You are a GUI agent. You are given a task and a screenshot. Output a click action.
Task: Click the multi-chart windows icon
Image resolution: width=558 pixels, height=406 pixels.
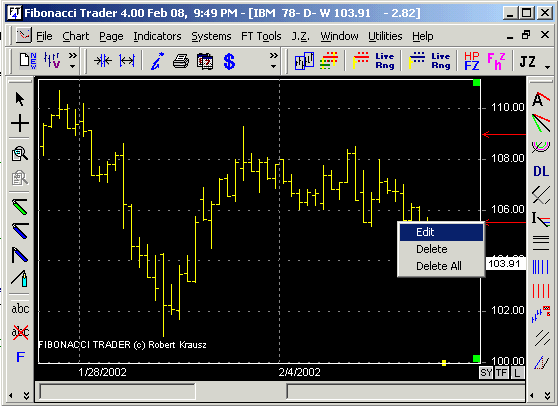(x=304, y=61)
